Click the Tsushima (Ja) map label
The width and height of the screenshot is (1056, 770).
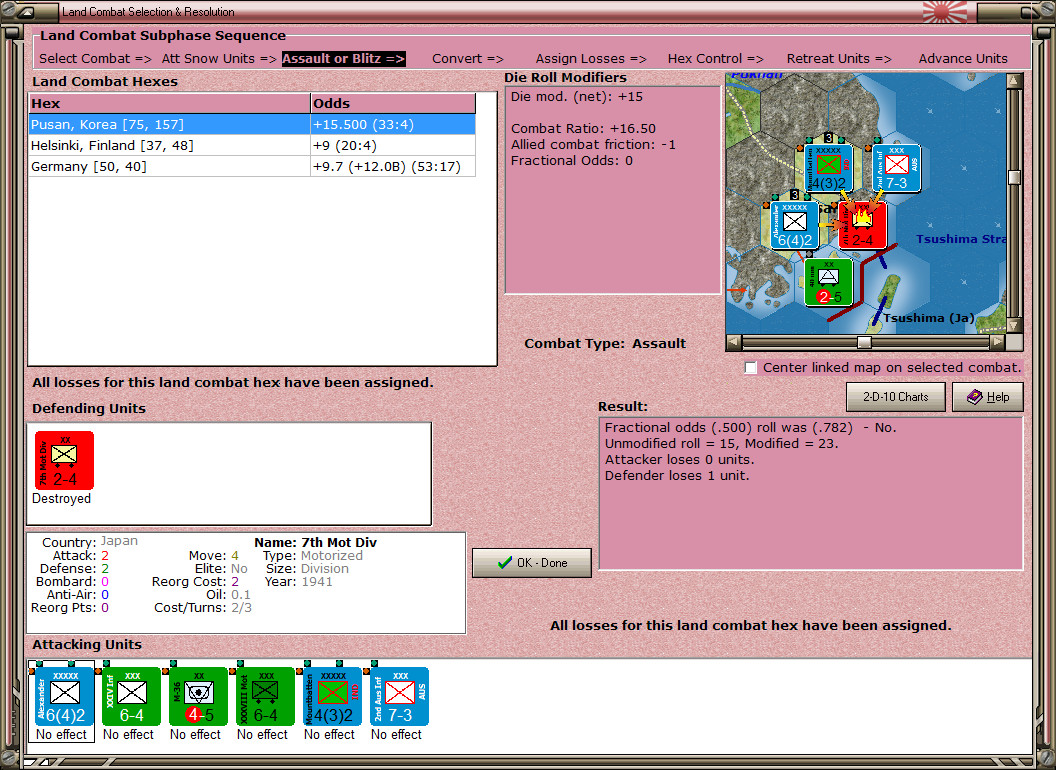(929, 318)
